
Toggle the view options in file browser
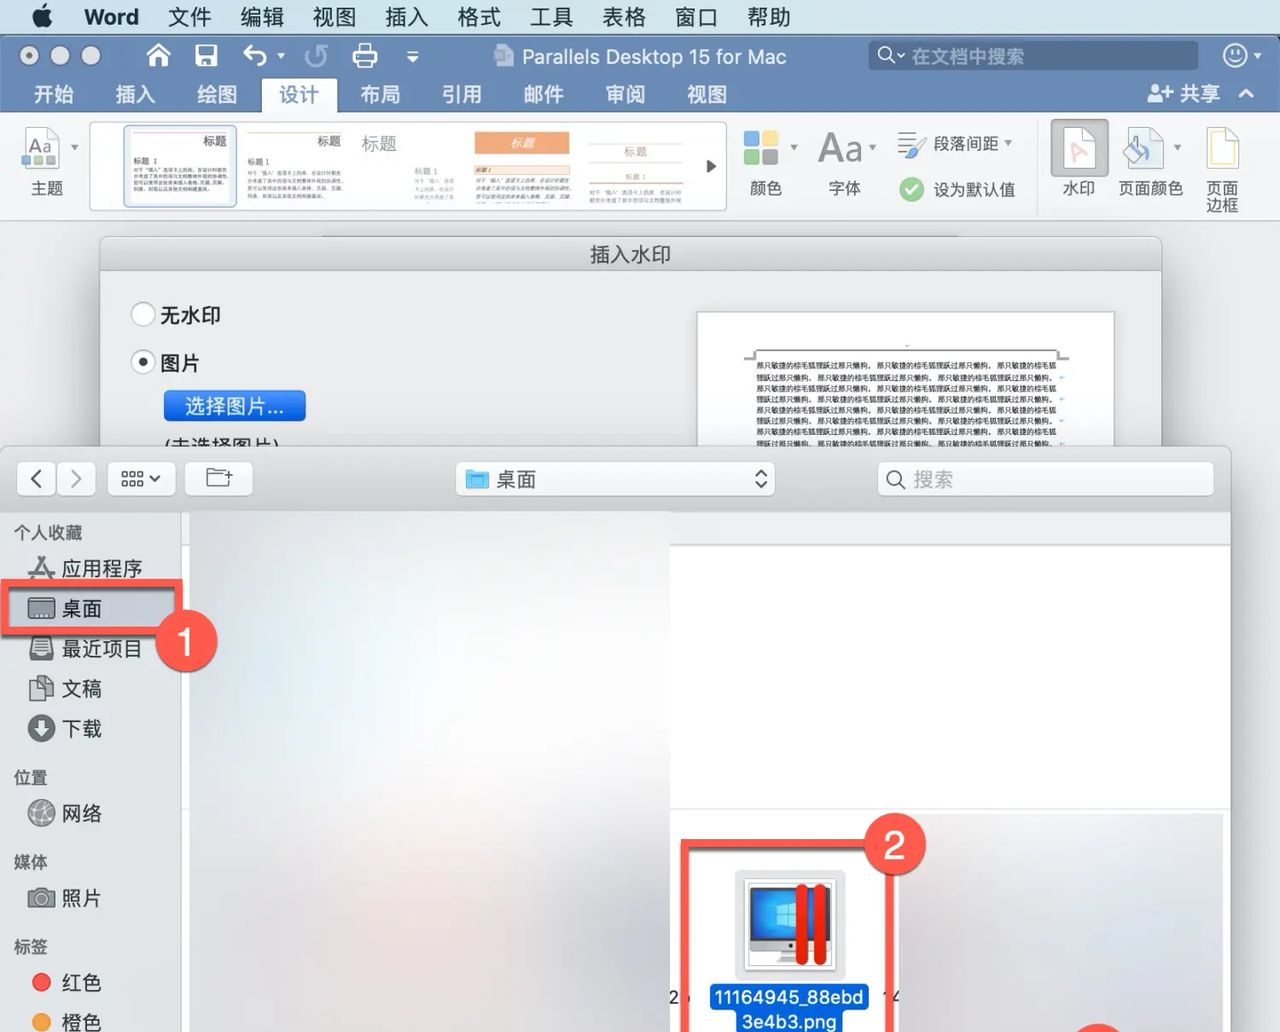[x=141, y=479]
